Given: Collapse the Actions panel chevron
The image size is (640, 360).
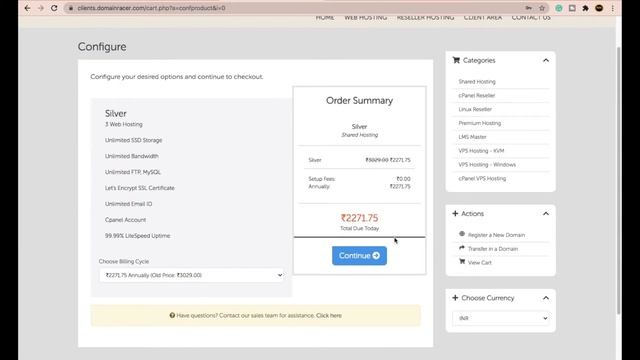Looking at the screenshot, I should coord(546,213).
